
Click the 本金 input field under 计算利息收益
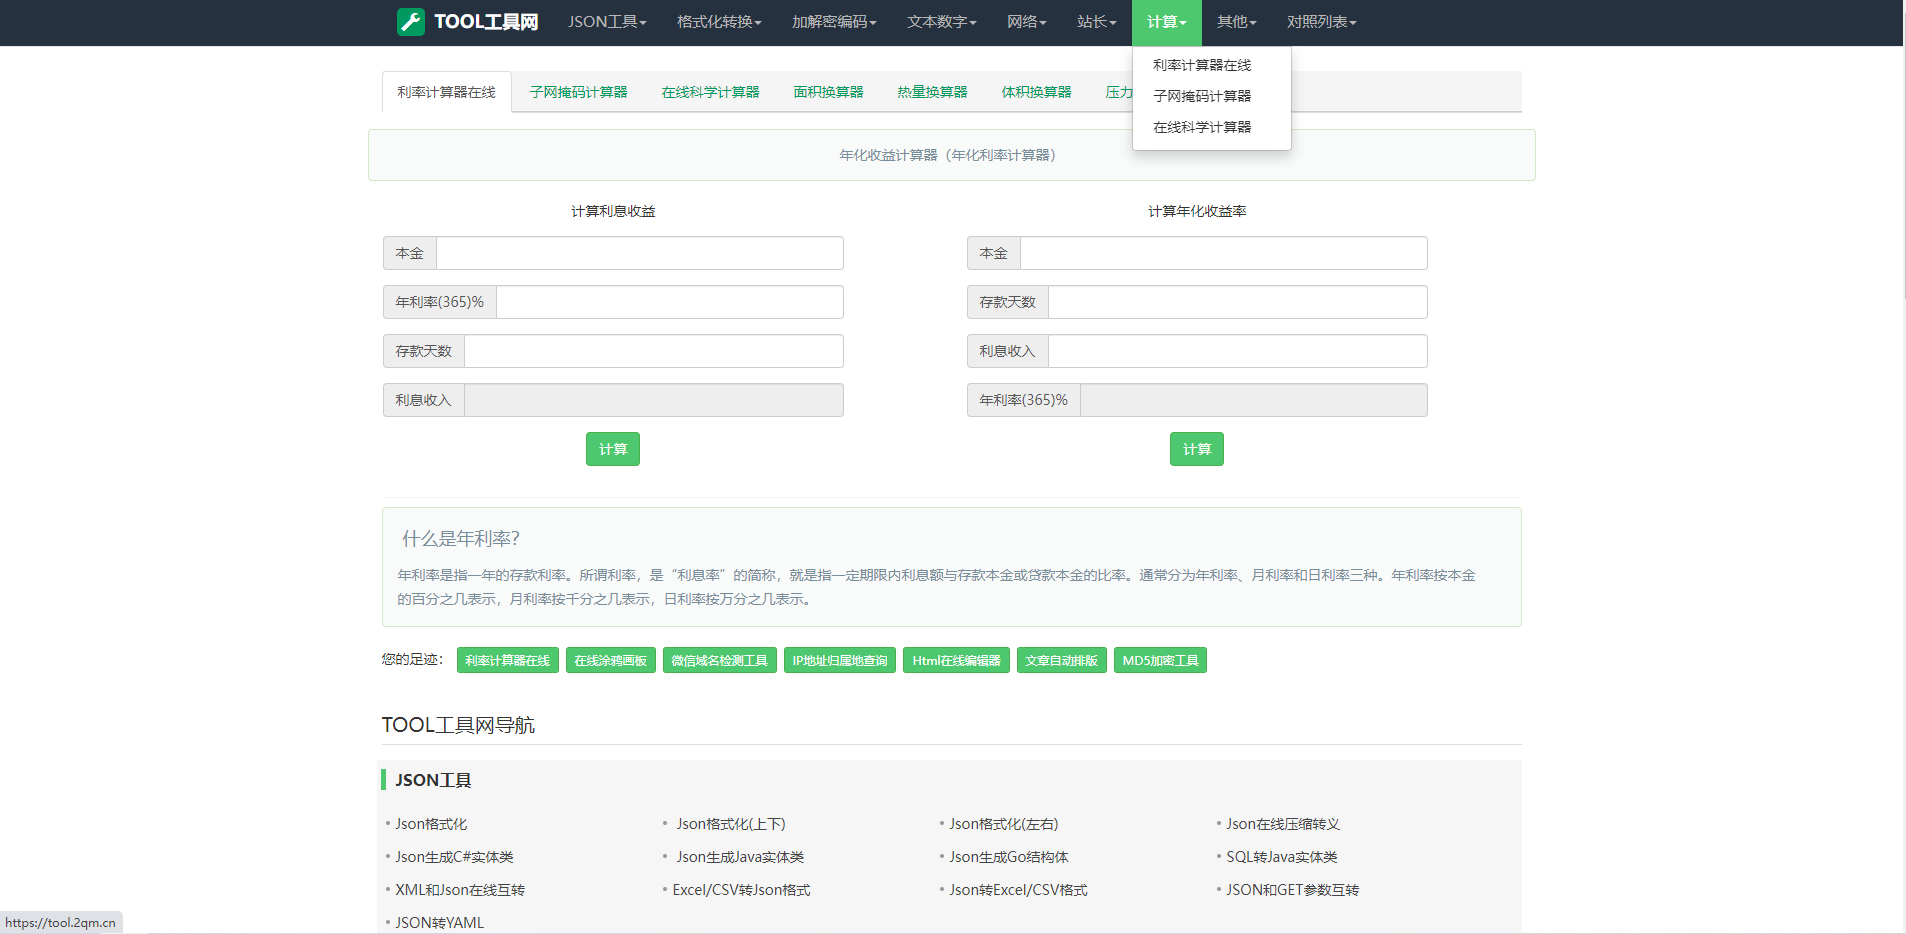coord(639,253)
